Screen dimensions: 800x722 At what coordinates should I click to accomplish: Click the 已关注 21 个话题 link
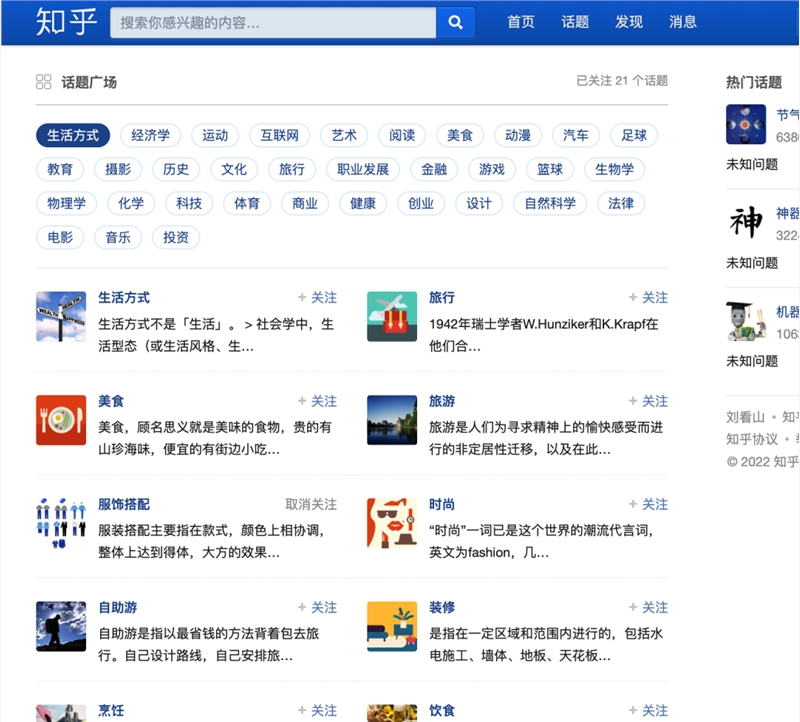(622, 81)
